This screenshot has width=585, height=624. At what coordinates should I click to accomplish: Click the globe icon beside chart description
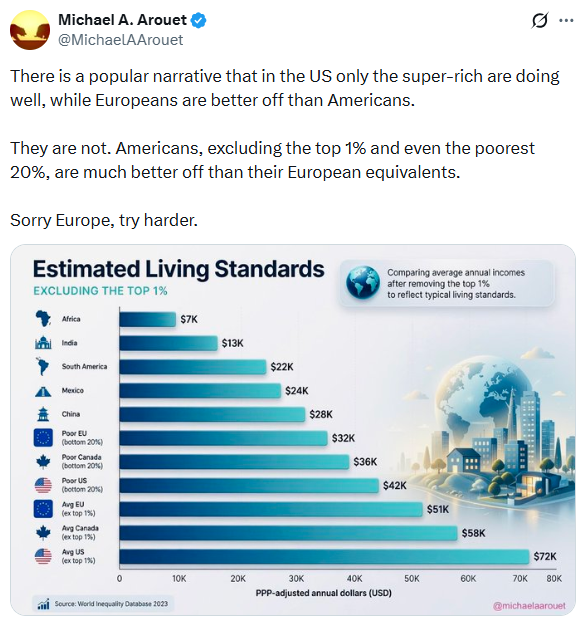tap(363, 283)
